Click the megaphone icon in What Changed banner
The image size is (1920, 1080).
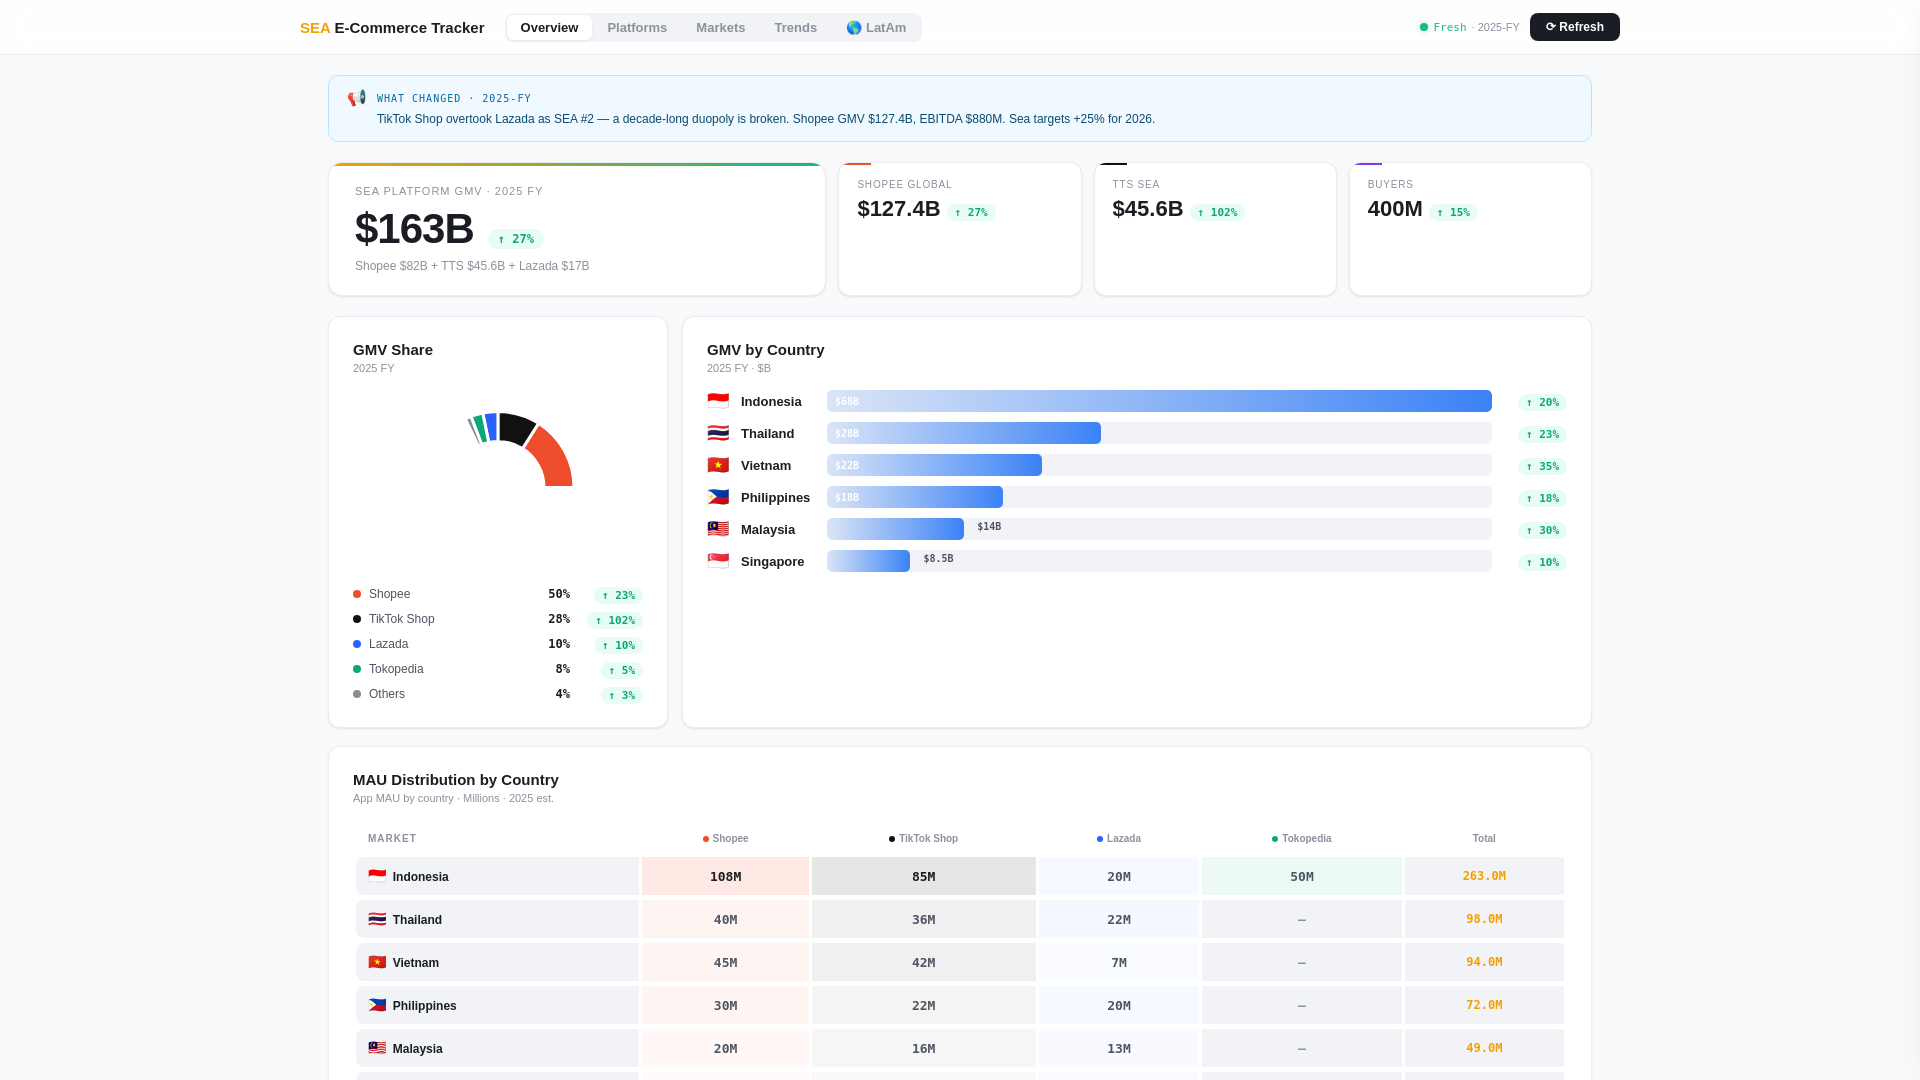pos(357,98)
